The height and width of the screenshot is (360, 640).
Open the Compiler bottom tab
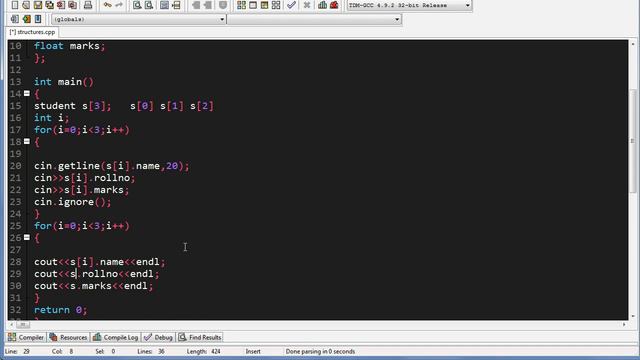coord(26,337)
